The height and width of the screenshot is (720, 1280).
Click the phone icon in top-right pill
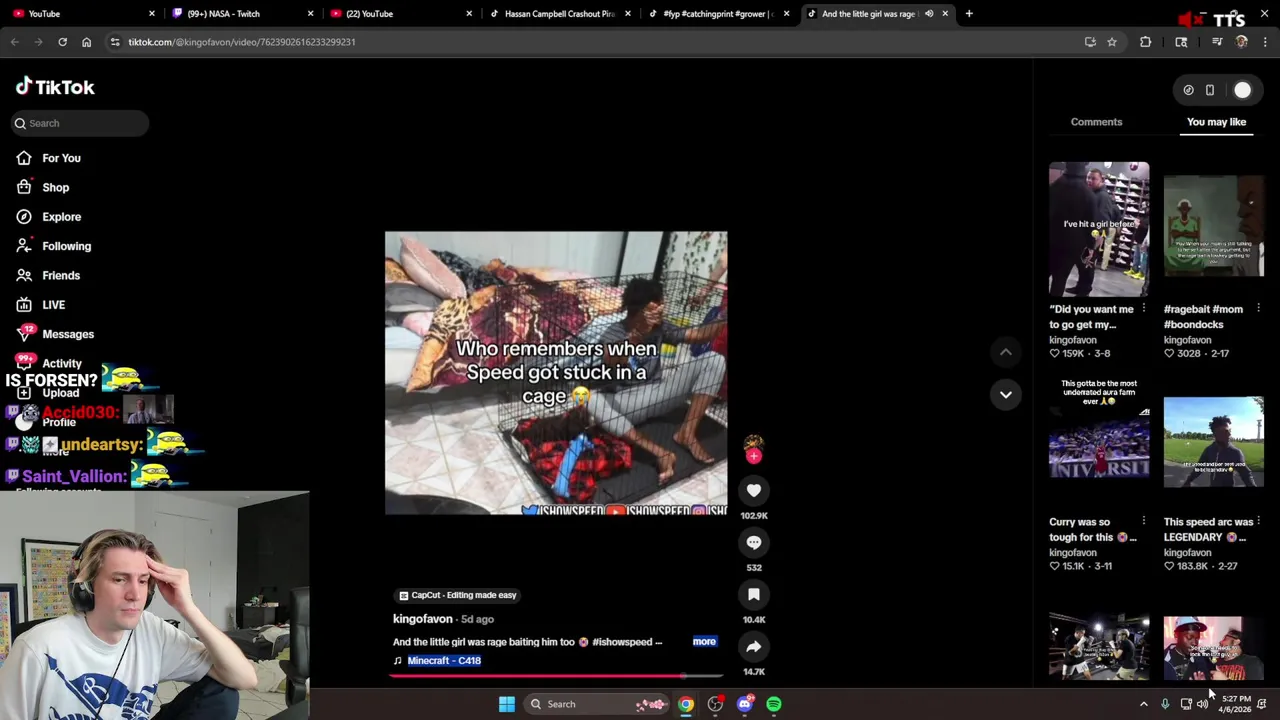pyautogui.click(x=1210, y=90)
